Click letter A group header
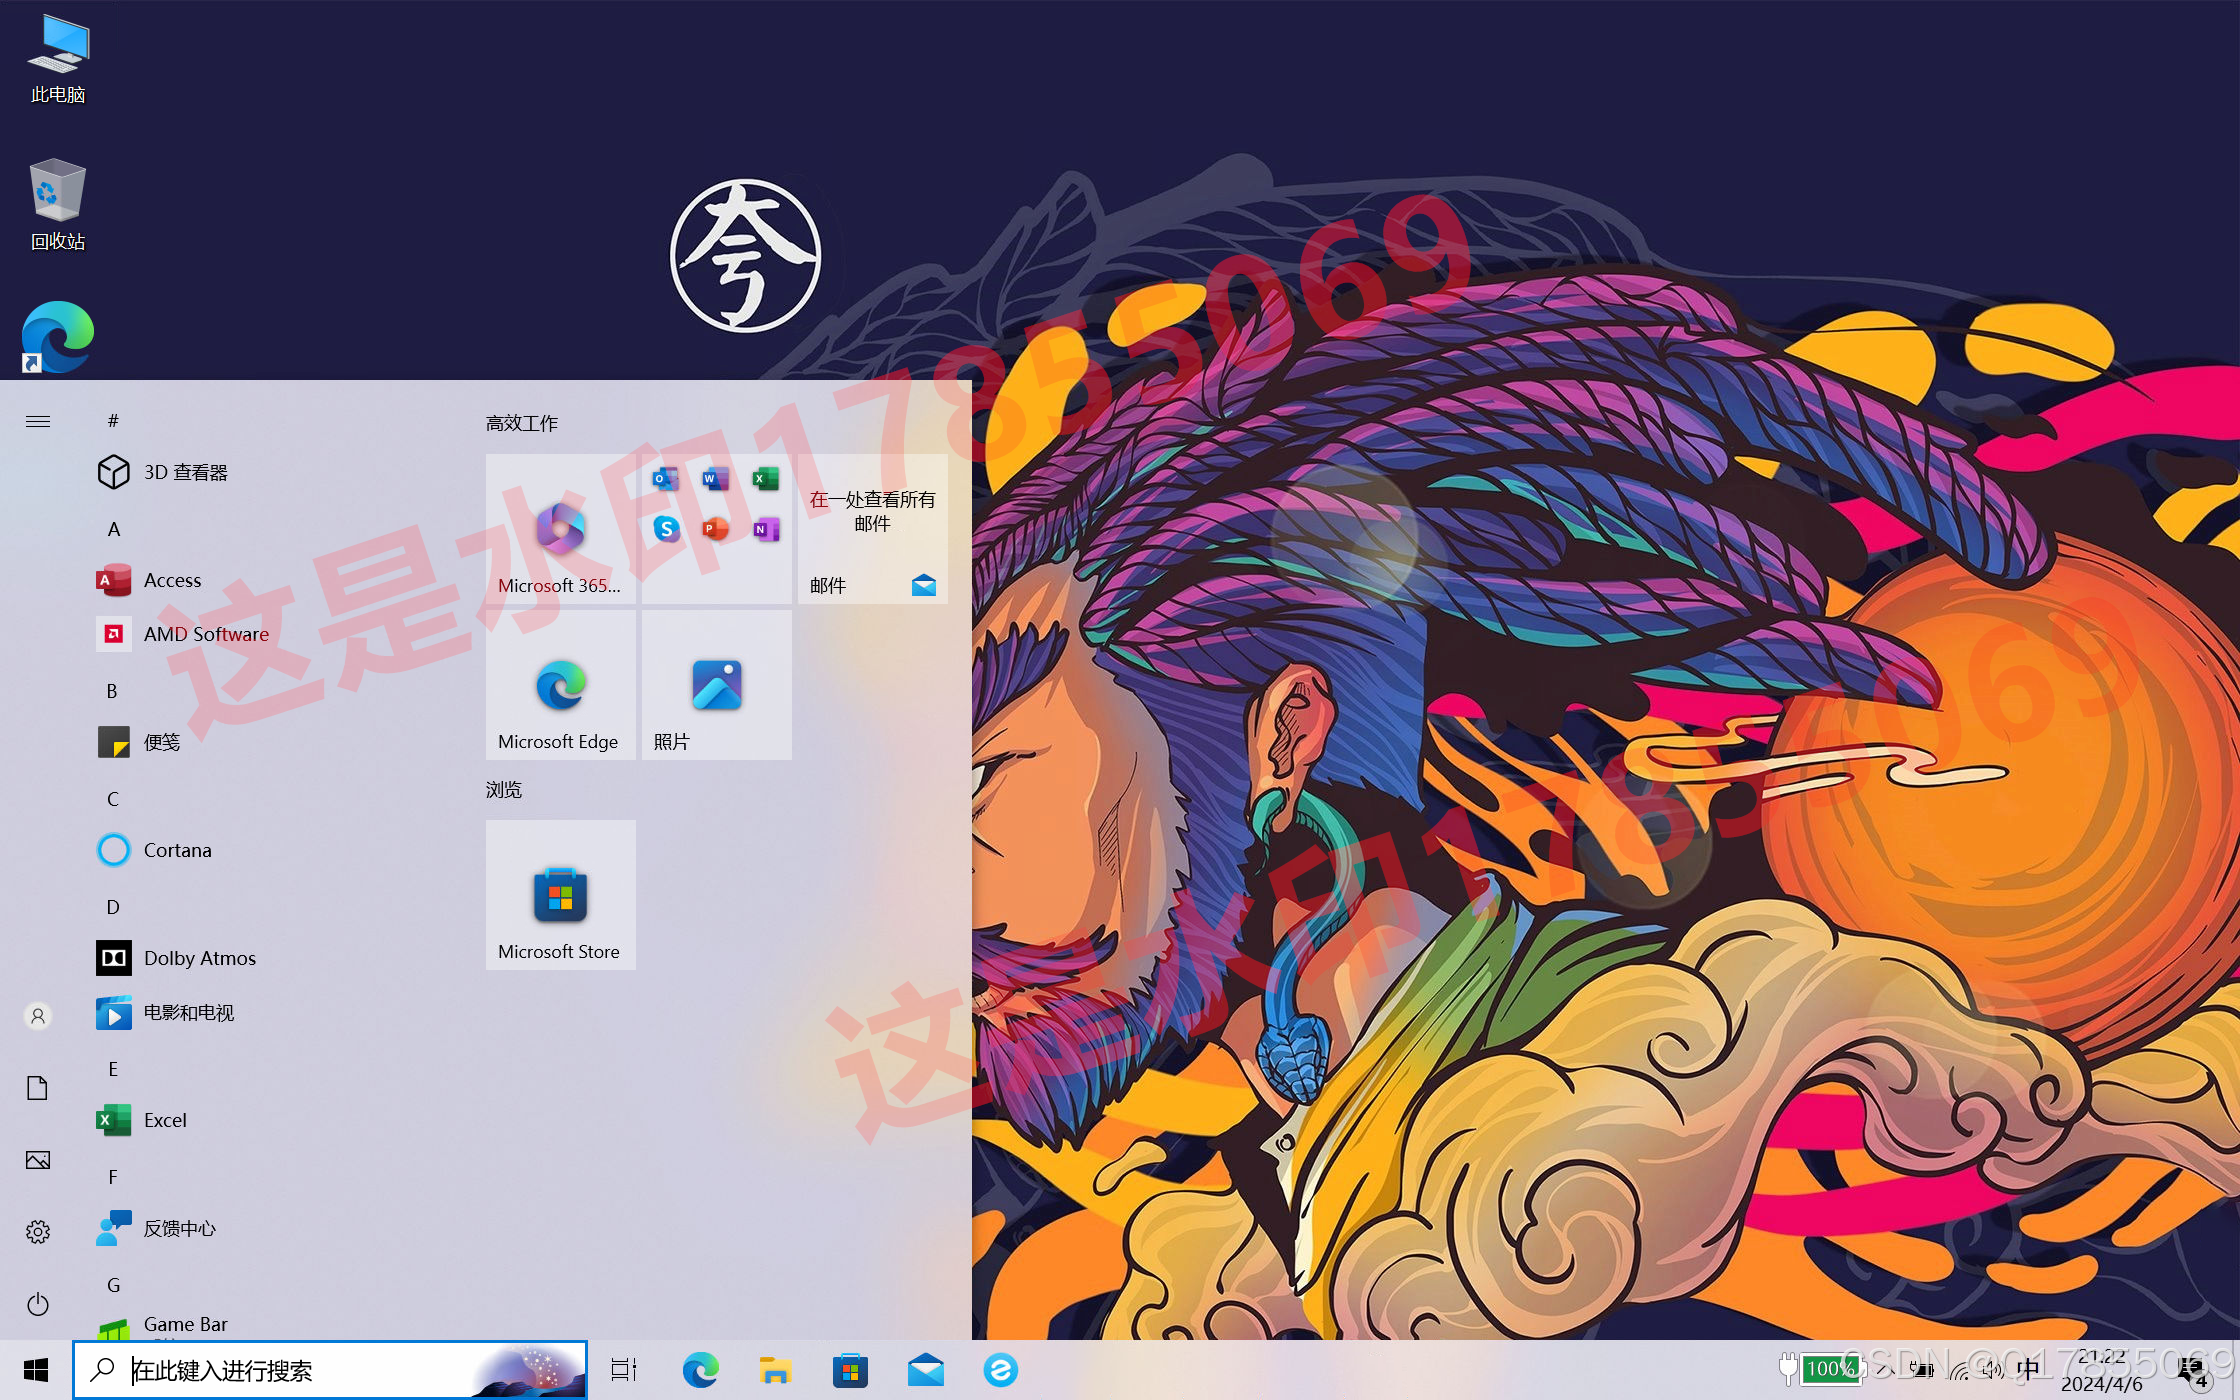This screenshot has width=2240, height=1400. tap(114, 529)
